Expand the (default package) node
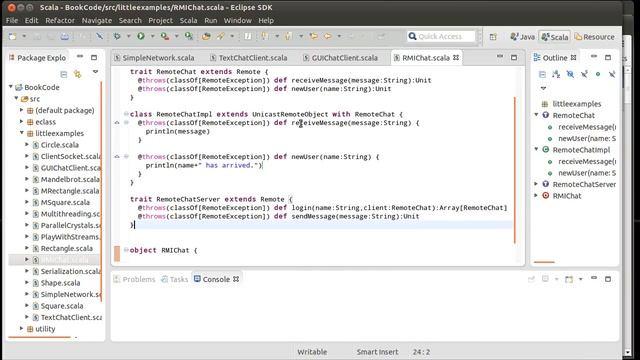This screenshot has height=360, width=640. pos(22,110)
